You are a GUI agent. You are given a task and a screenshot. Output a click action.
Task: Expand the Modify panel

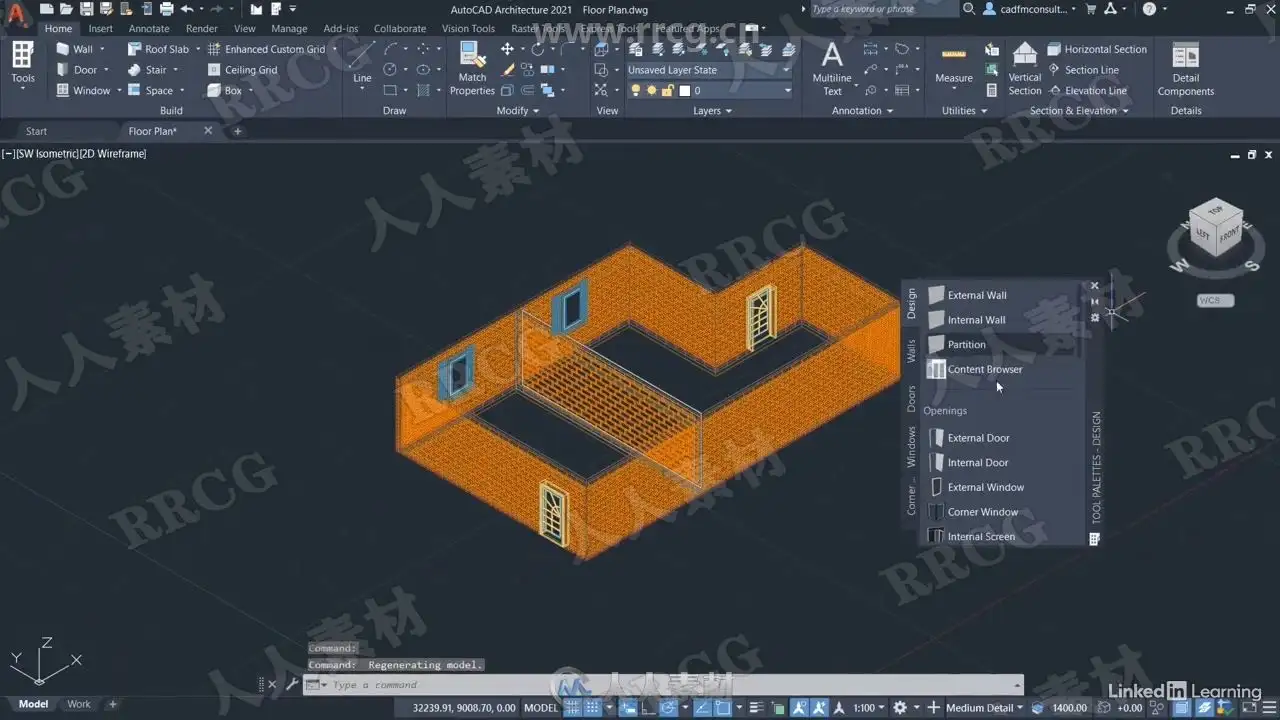[x=518, y=111]
